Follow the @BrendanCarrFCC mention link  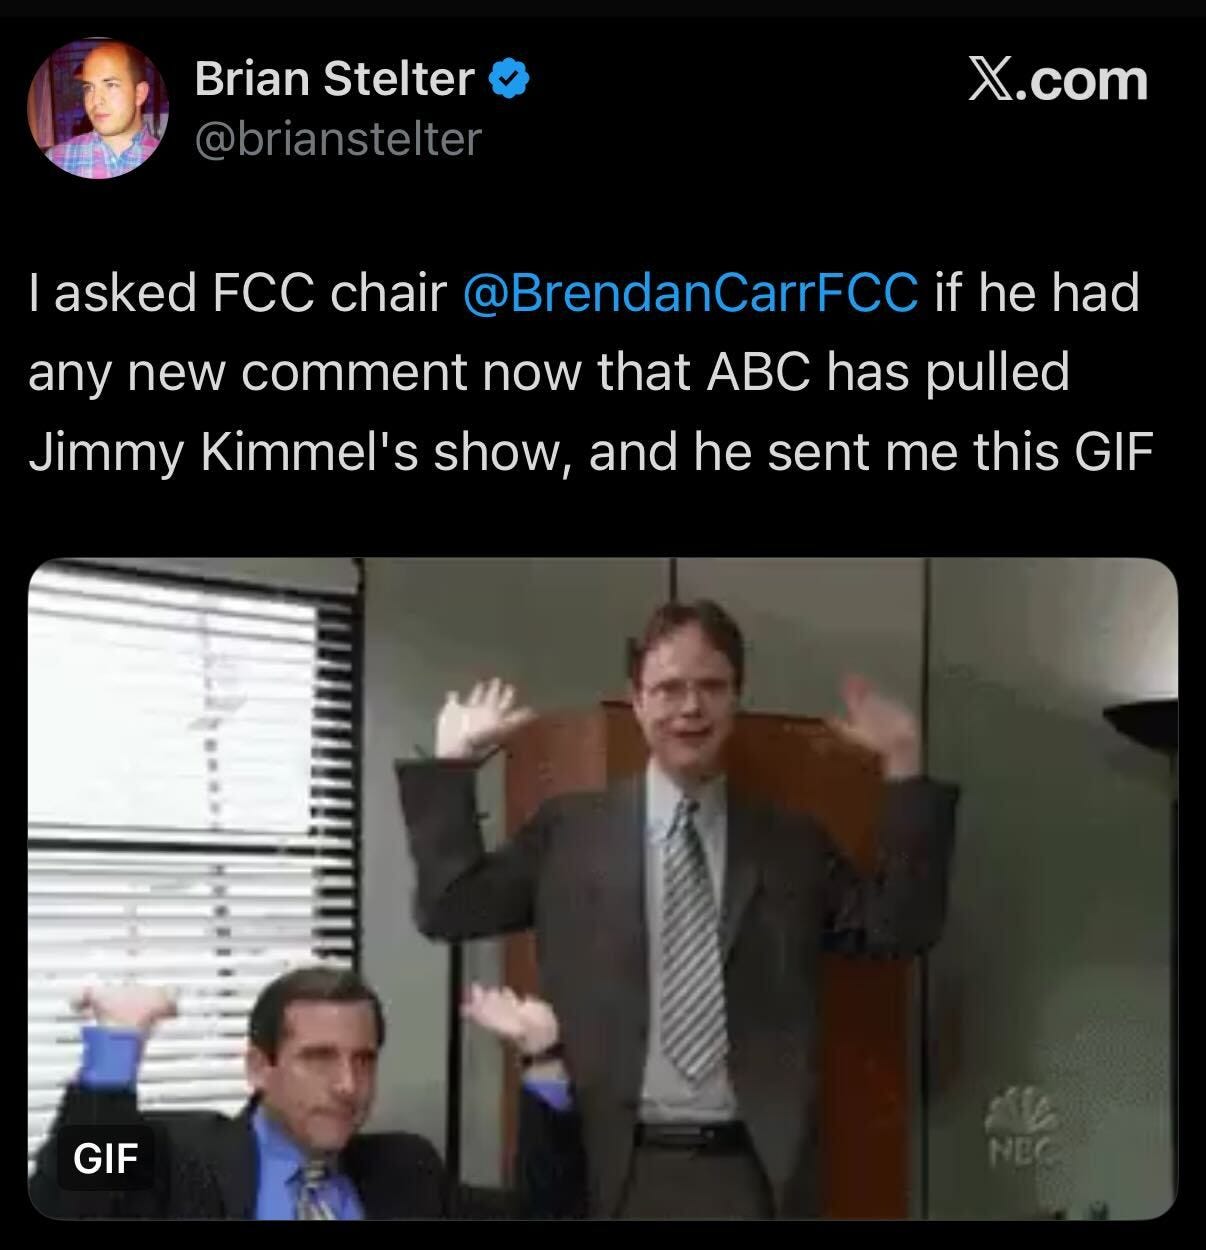tap(690, 293)
